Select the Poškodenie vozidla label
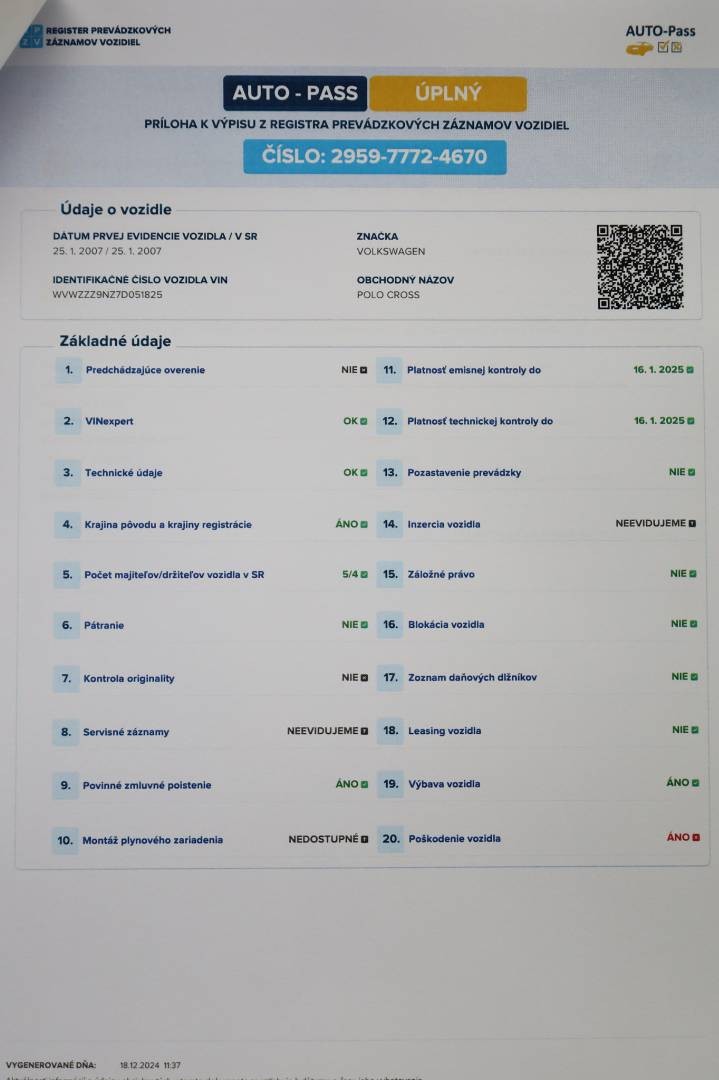The width and height of the screenshot is (719, 1080). pyautogui.click(x=455, y=839)
